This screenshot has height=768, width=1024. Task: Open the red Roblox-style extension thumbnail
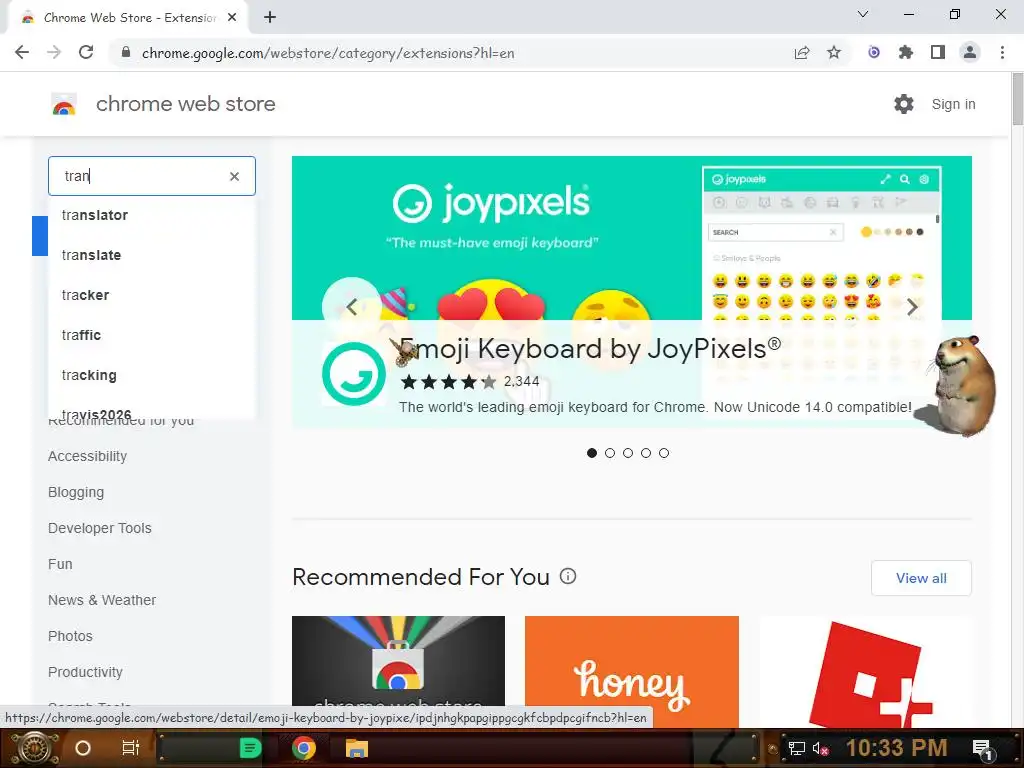pyautogui.click(x=865, y=671)
